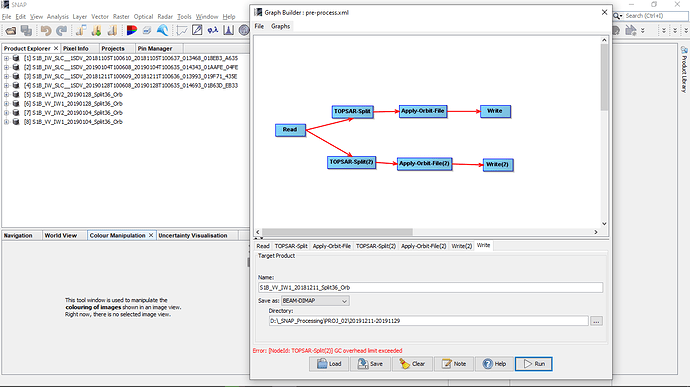Viewport: 690px width, 387px height.
Task: Open the search options dropdown arrow
Action: coord(621,16)
